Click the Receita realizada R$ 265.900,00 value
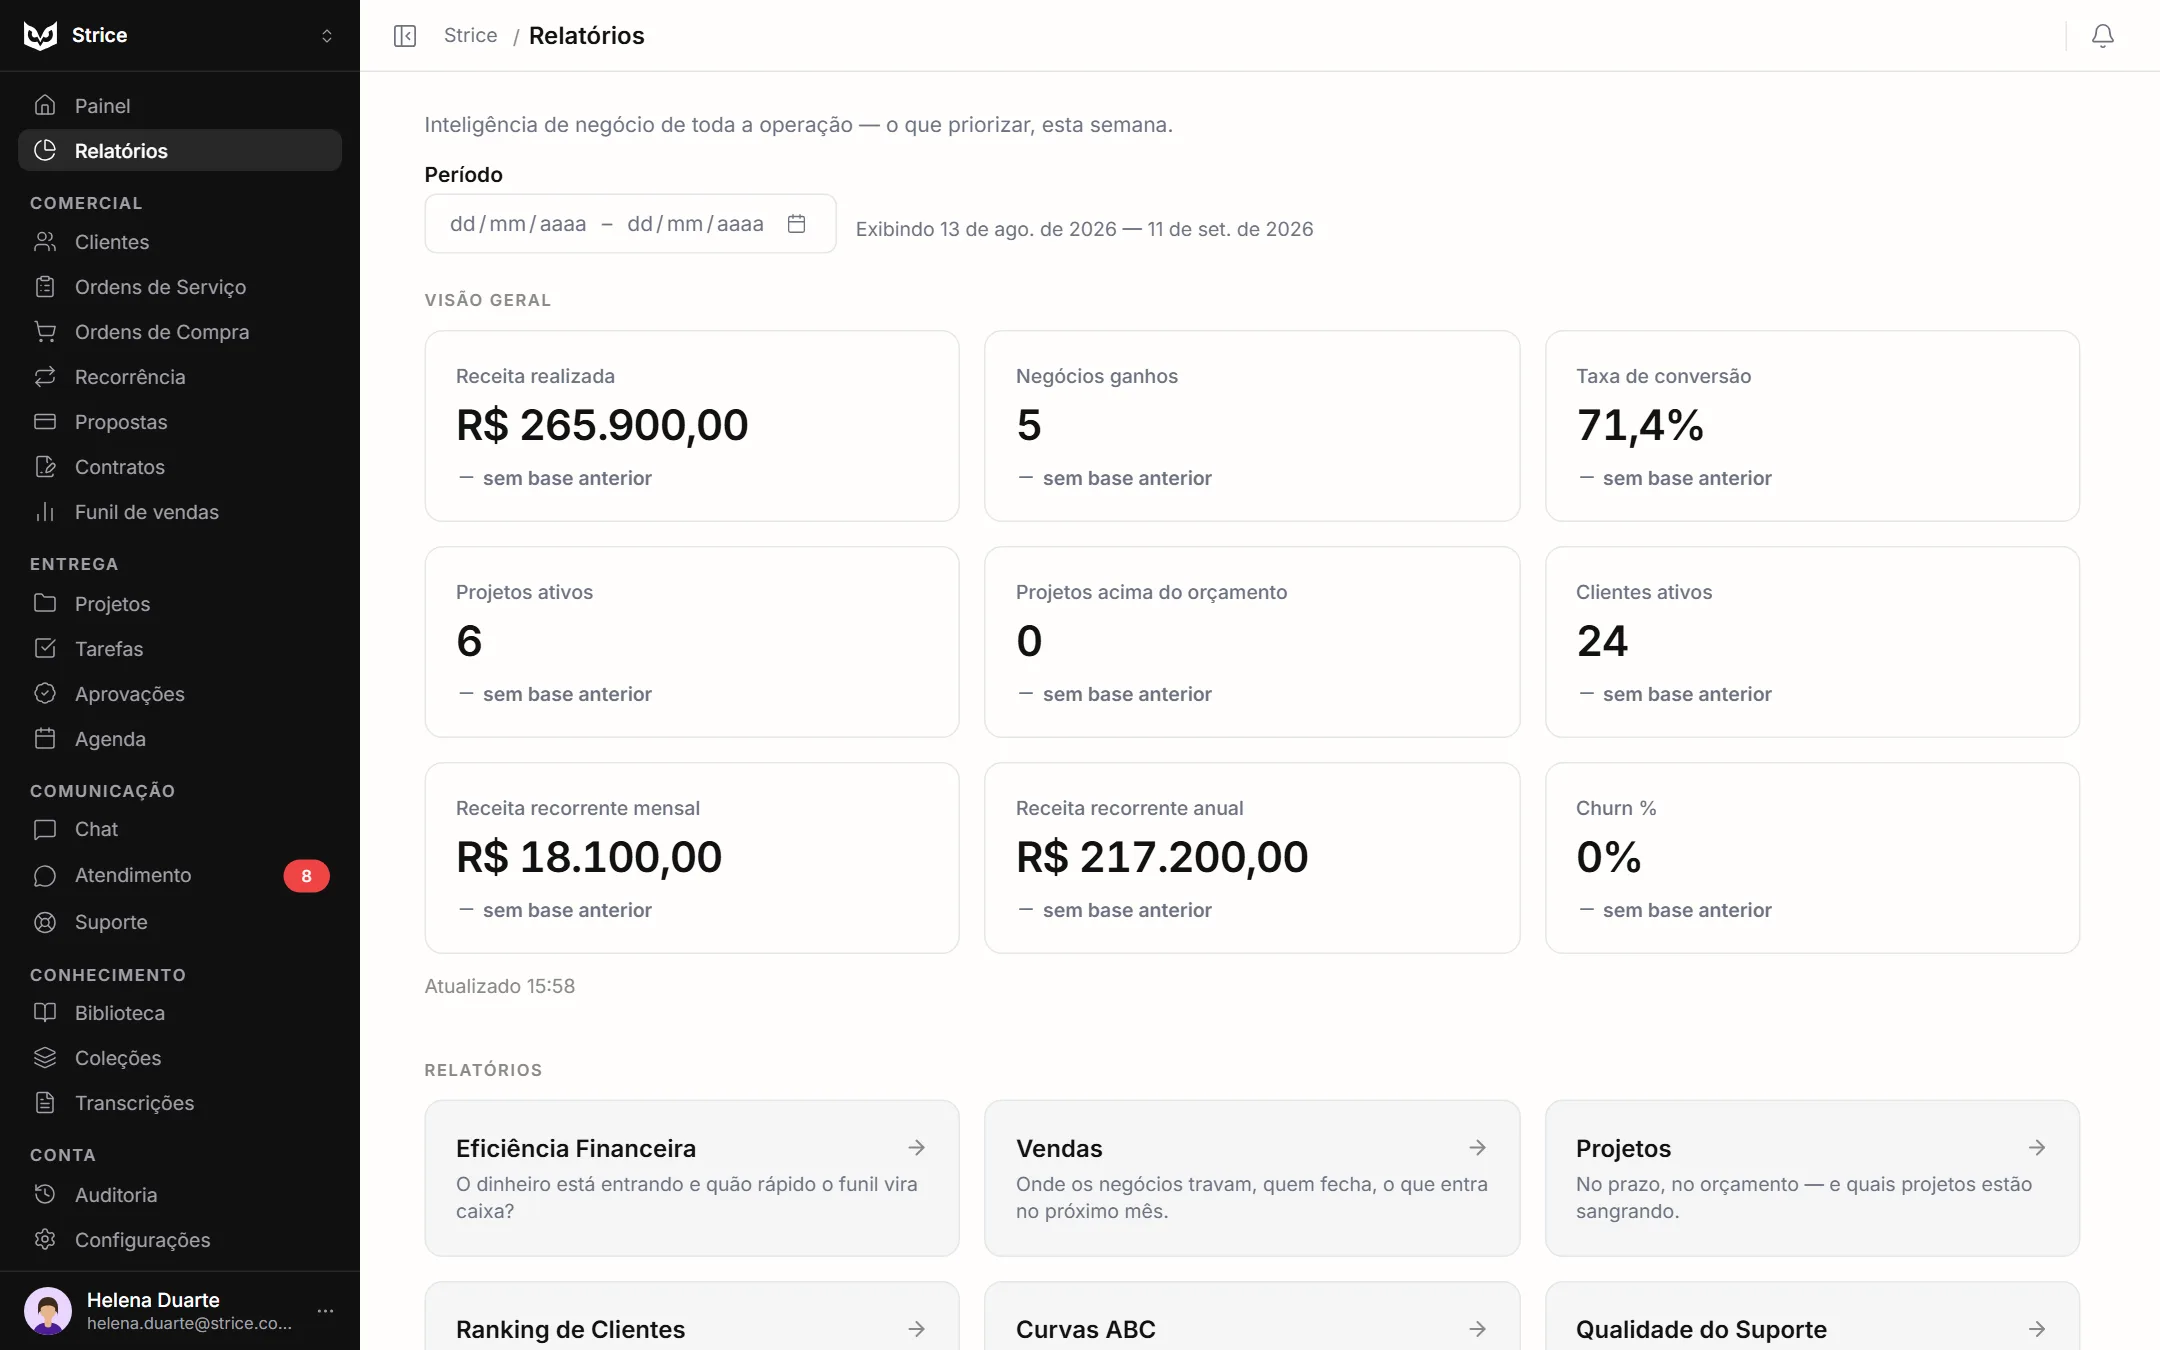The width and height of the screenshot is (2160, 1350). tap(602, 425)
